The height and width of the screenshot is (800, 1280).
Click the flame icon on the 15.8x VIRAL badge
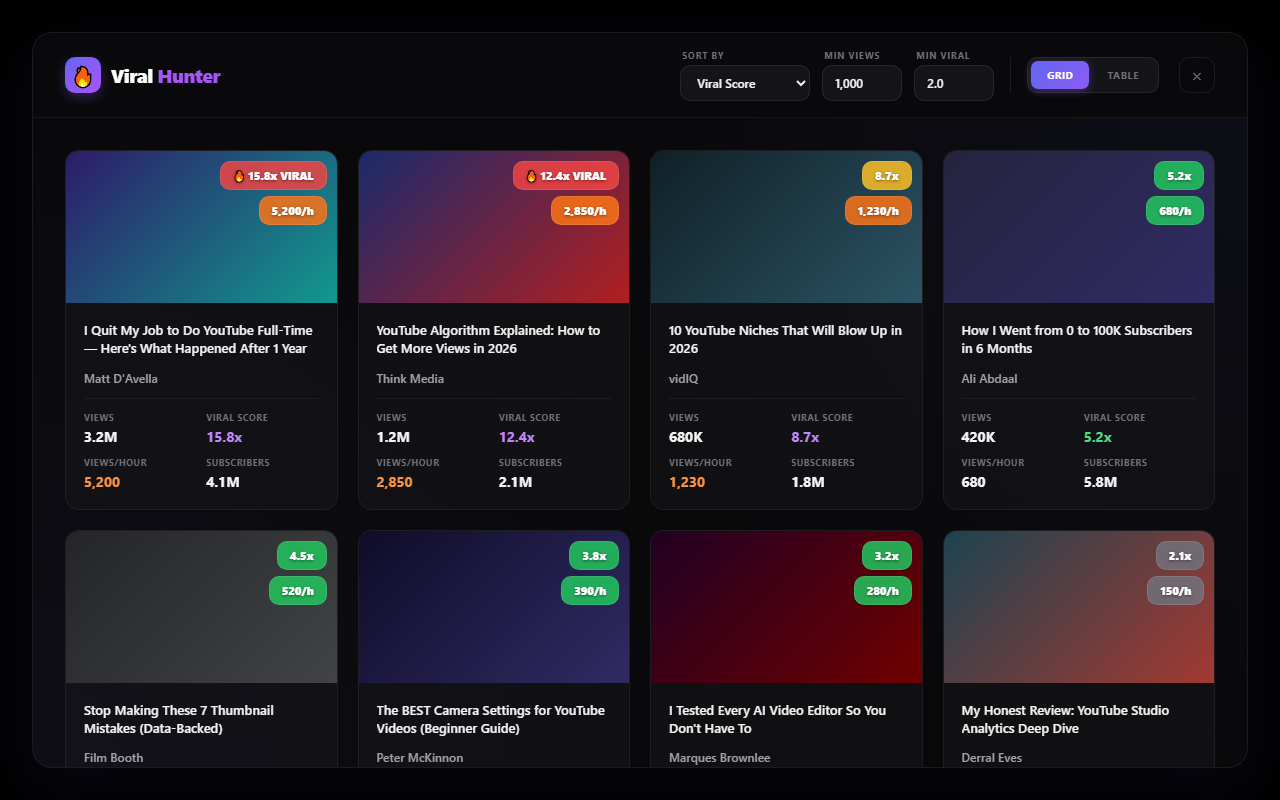(x=238, y=175)
